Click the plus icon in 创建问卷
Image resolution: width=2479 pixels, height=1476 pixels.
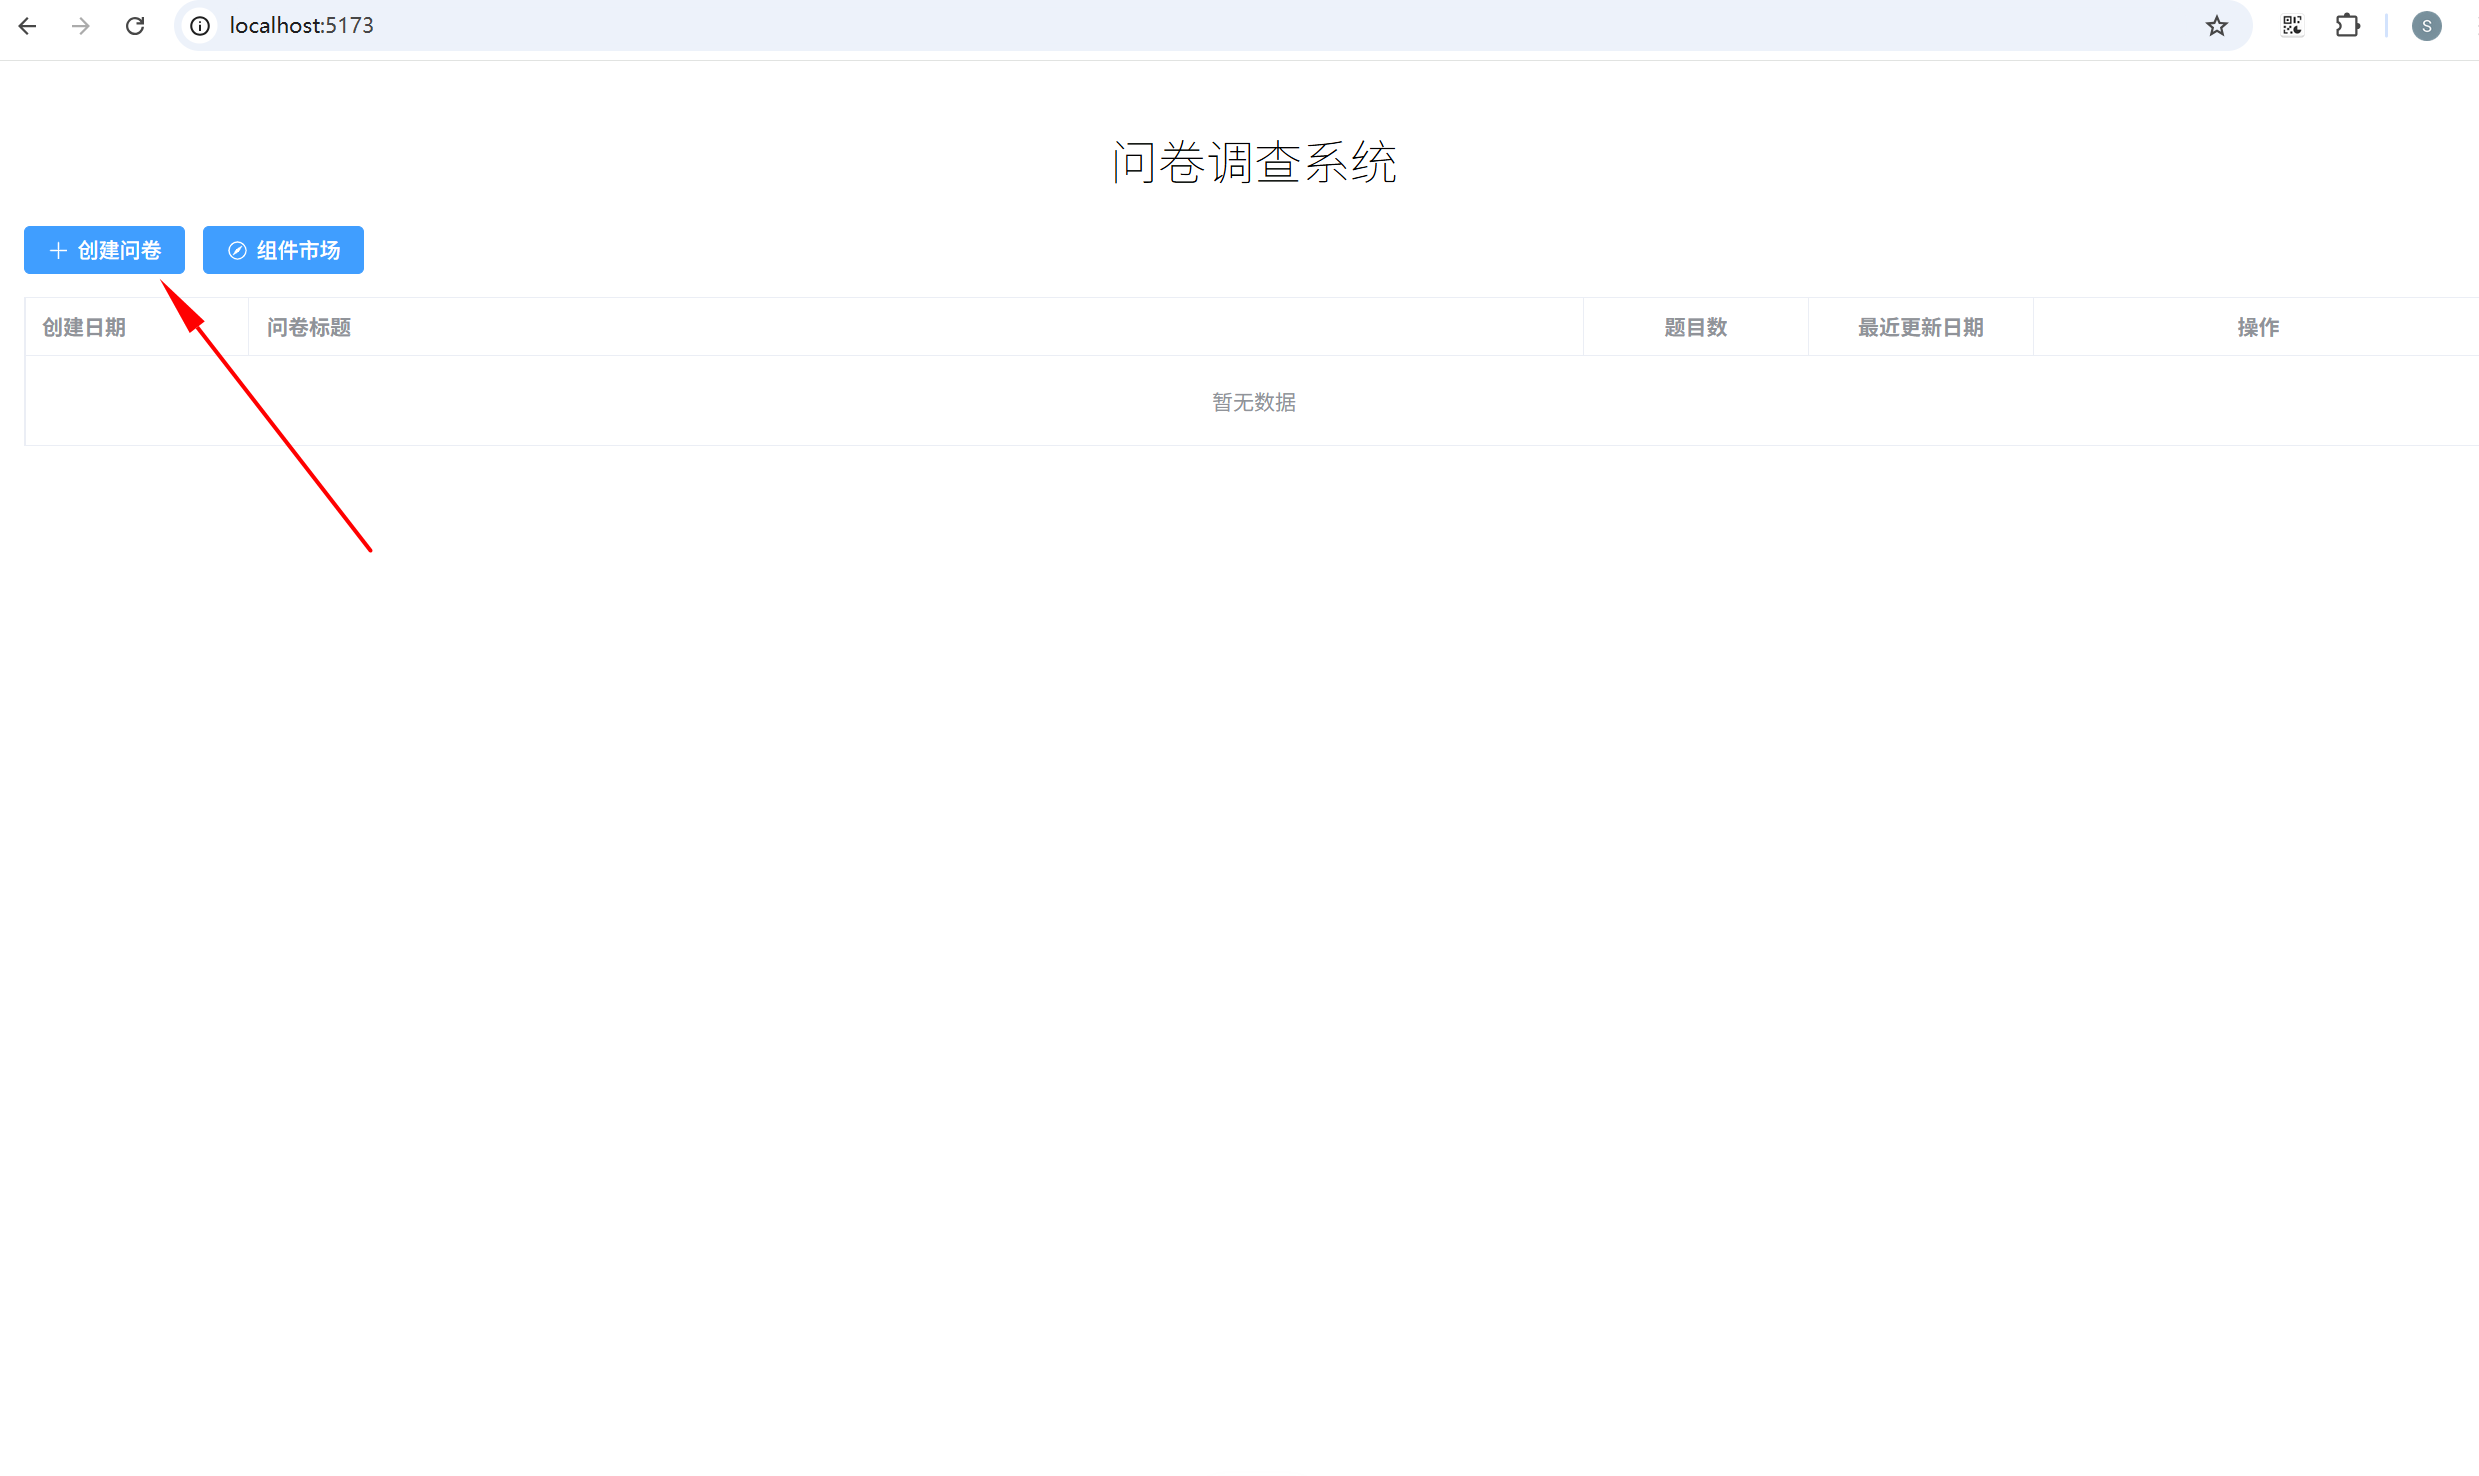point(58,250)
